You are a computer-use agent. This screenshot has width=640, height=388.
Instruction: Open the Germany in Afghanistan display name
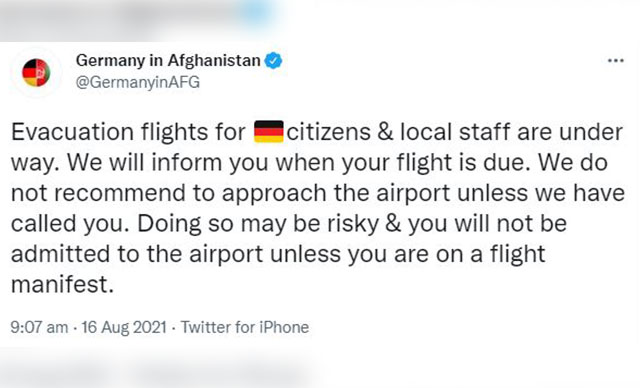[168, 61]
